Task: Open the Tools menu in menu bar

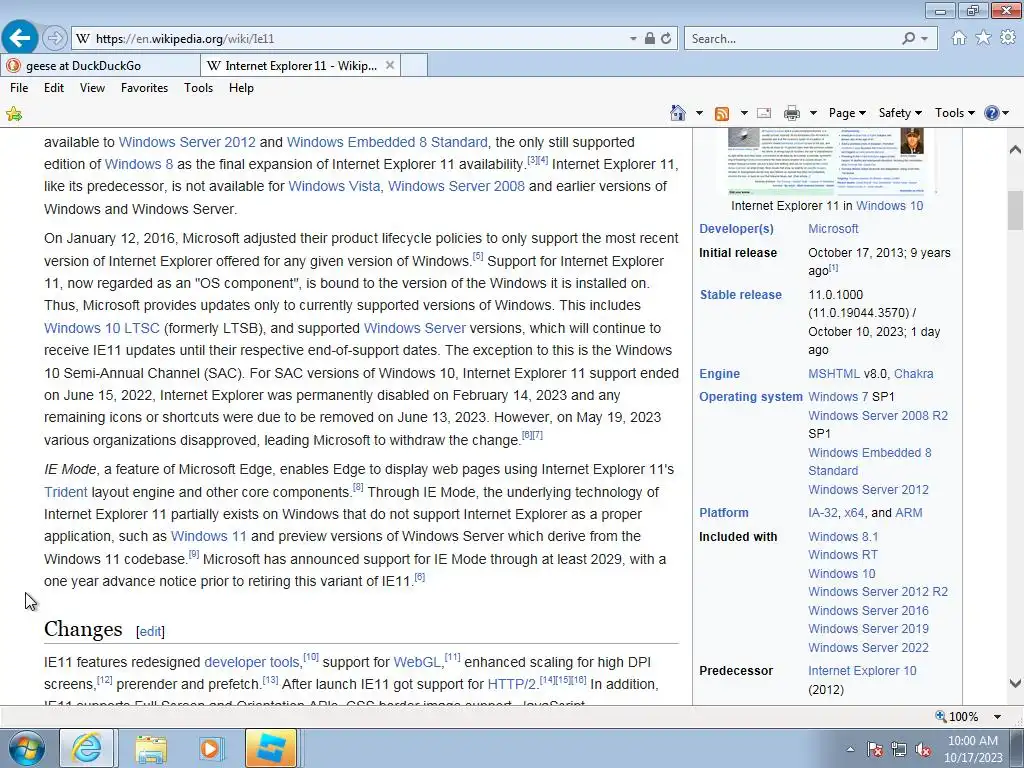Action: [x=199, y=88]
